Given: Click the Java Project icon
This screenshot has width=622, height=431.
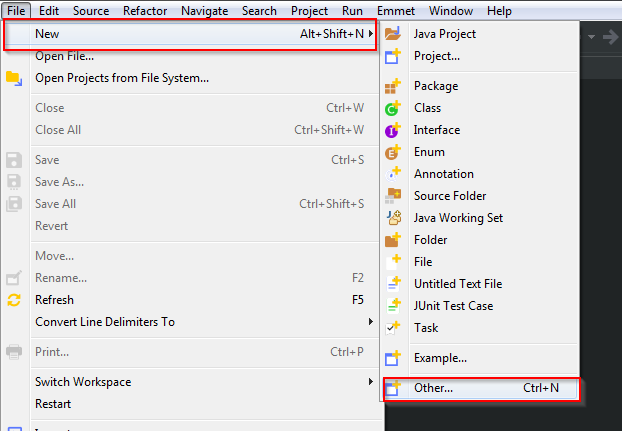Looking at the screenshot, I should pyautogui.click(x=393, y=34).
